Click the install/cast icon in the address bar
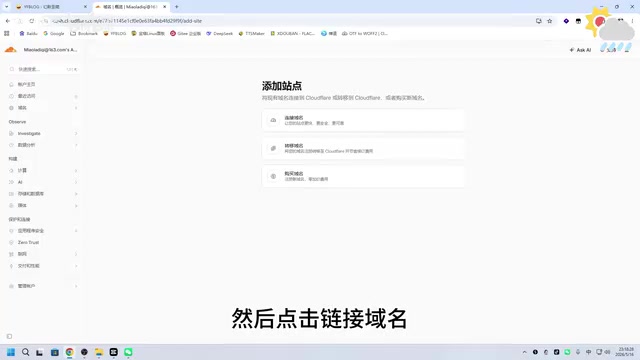This screenshot has width=640, height=360. [539, 21]
